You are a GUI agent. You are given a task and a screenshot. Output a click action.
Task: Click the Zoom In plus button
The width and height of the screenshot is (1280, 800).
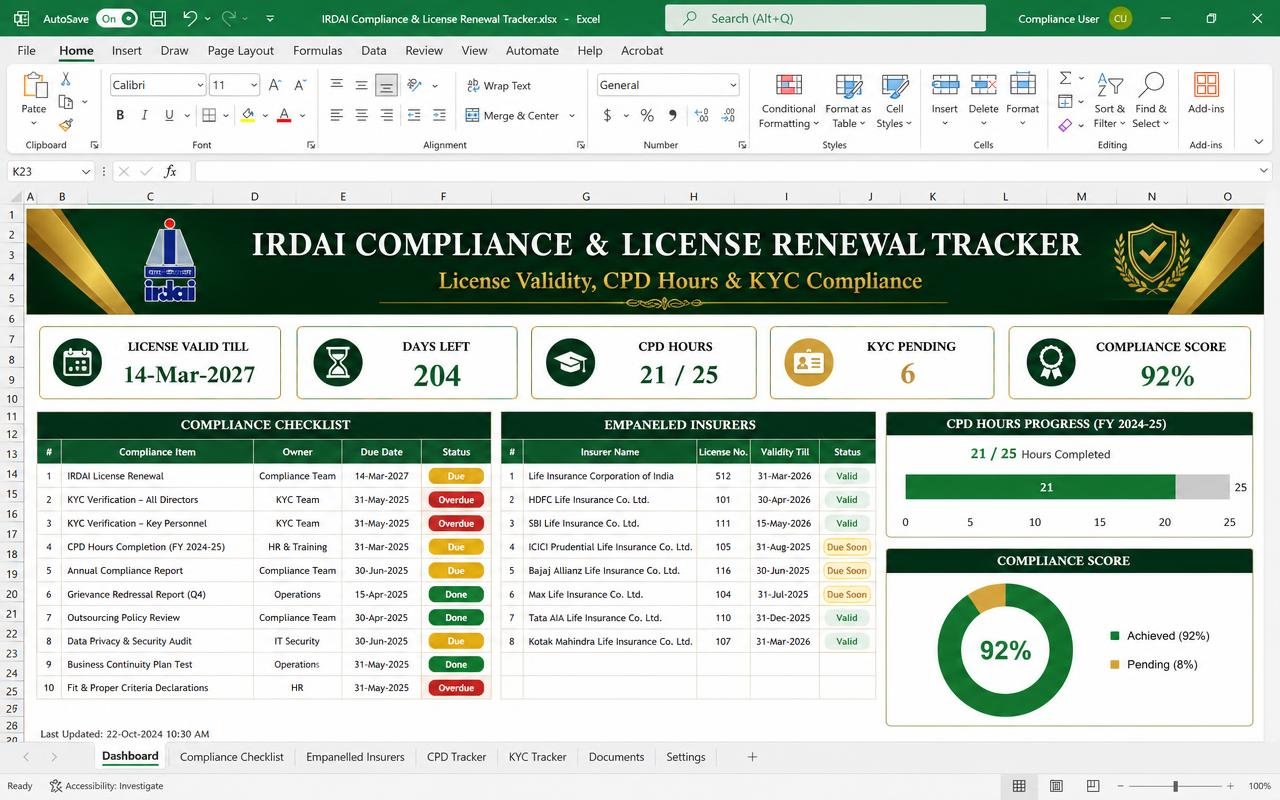pyautogui.click(x=1232, y=786)
